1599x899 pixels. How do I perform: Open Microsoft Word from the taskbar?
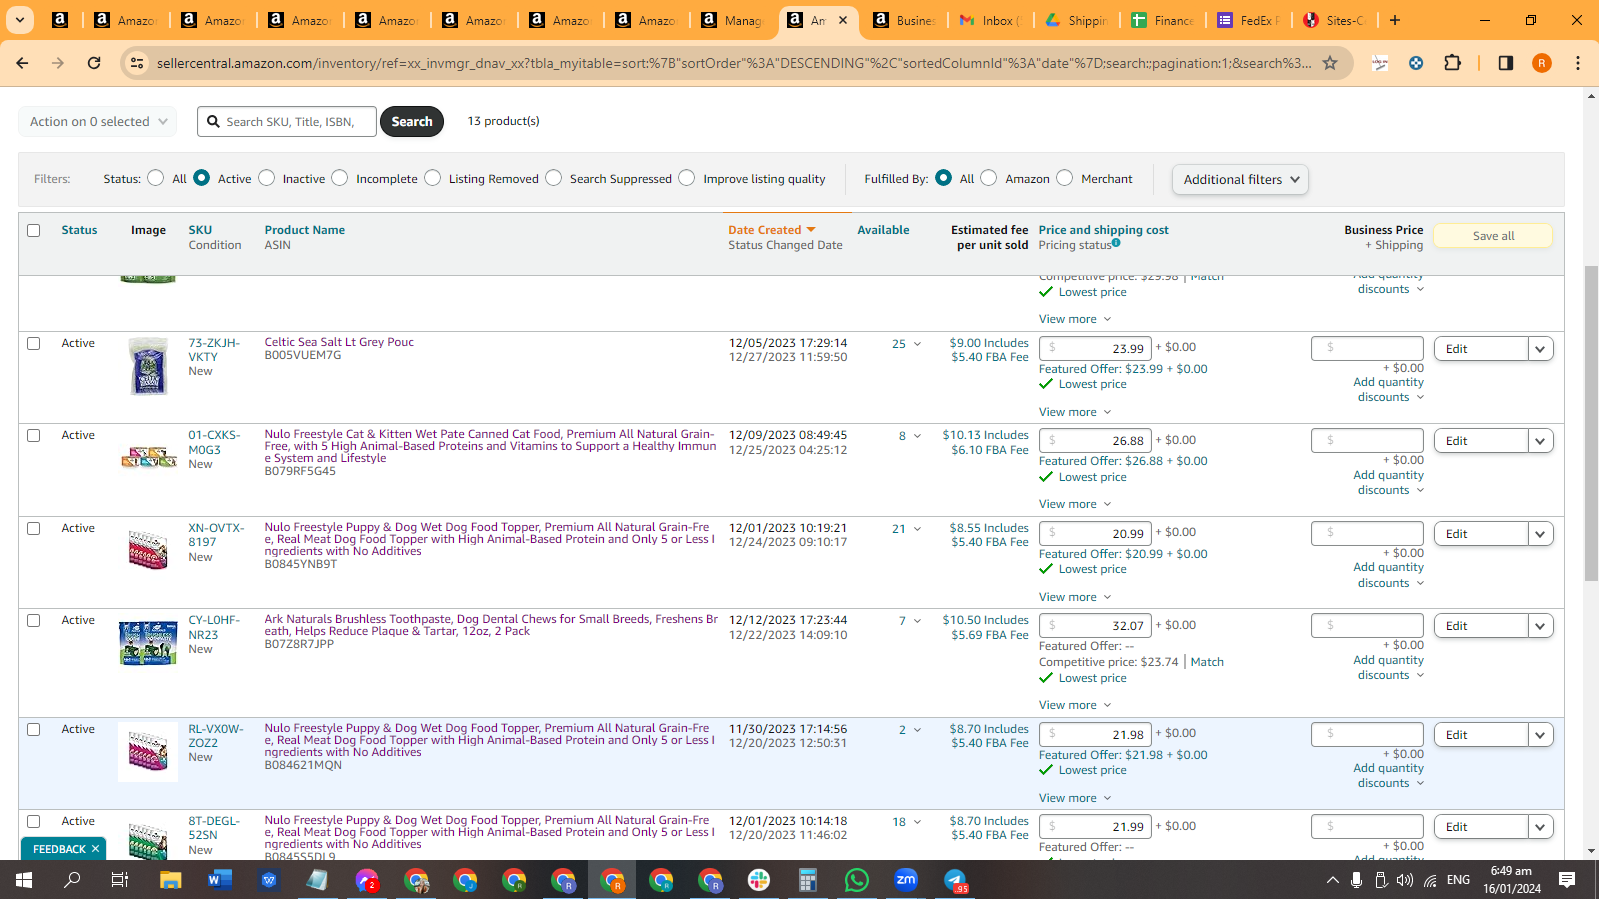pos(219,880)
